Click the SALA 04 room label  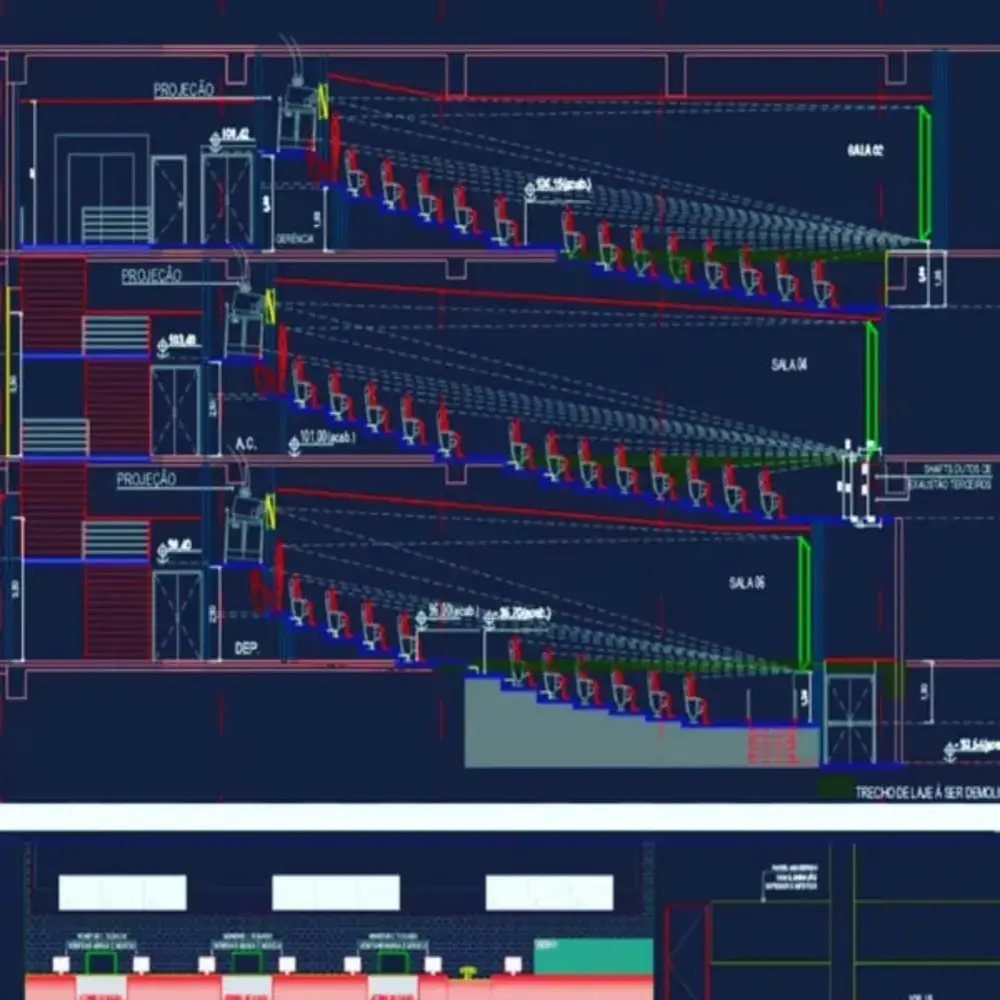pos(789,366)
